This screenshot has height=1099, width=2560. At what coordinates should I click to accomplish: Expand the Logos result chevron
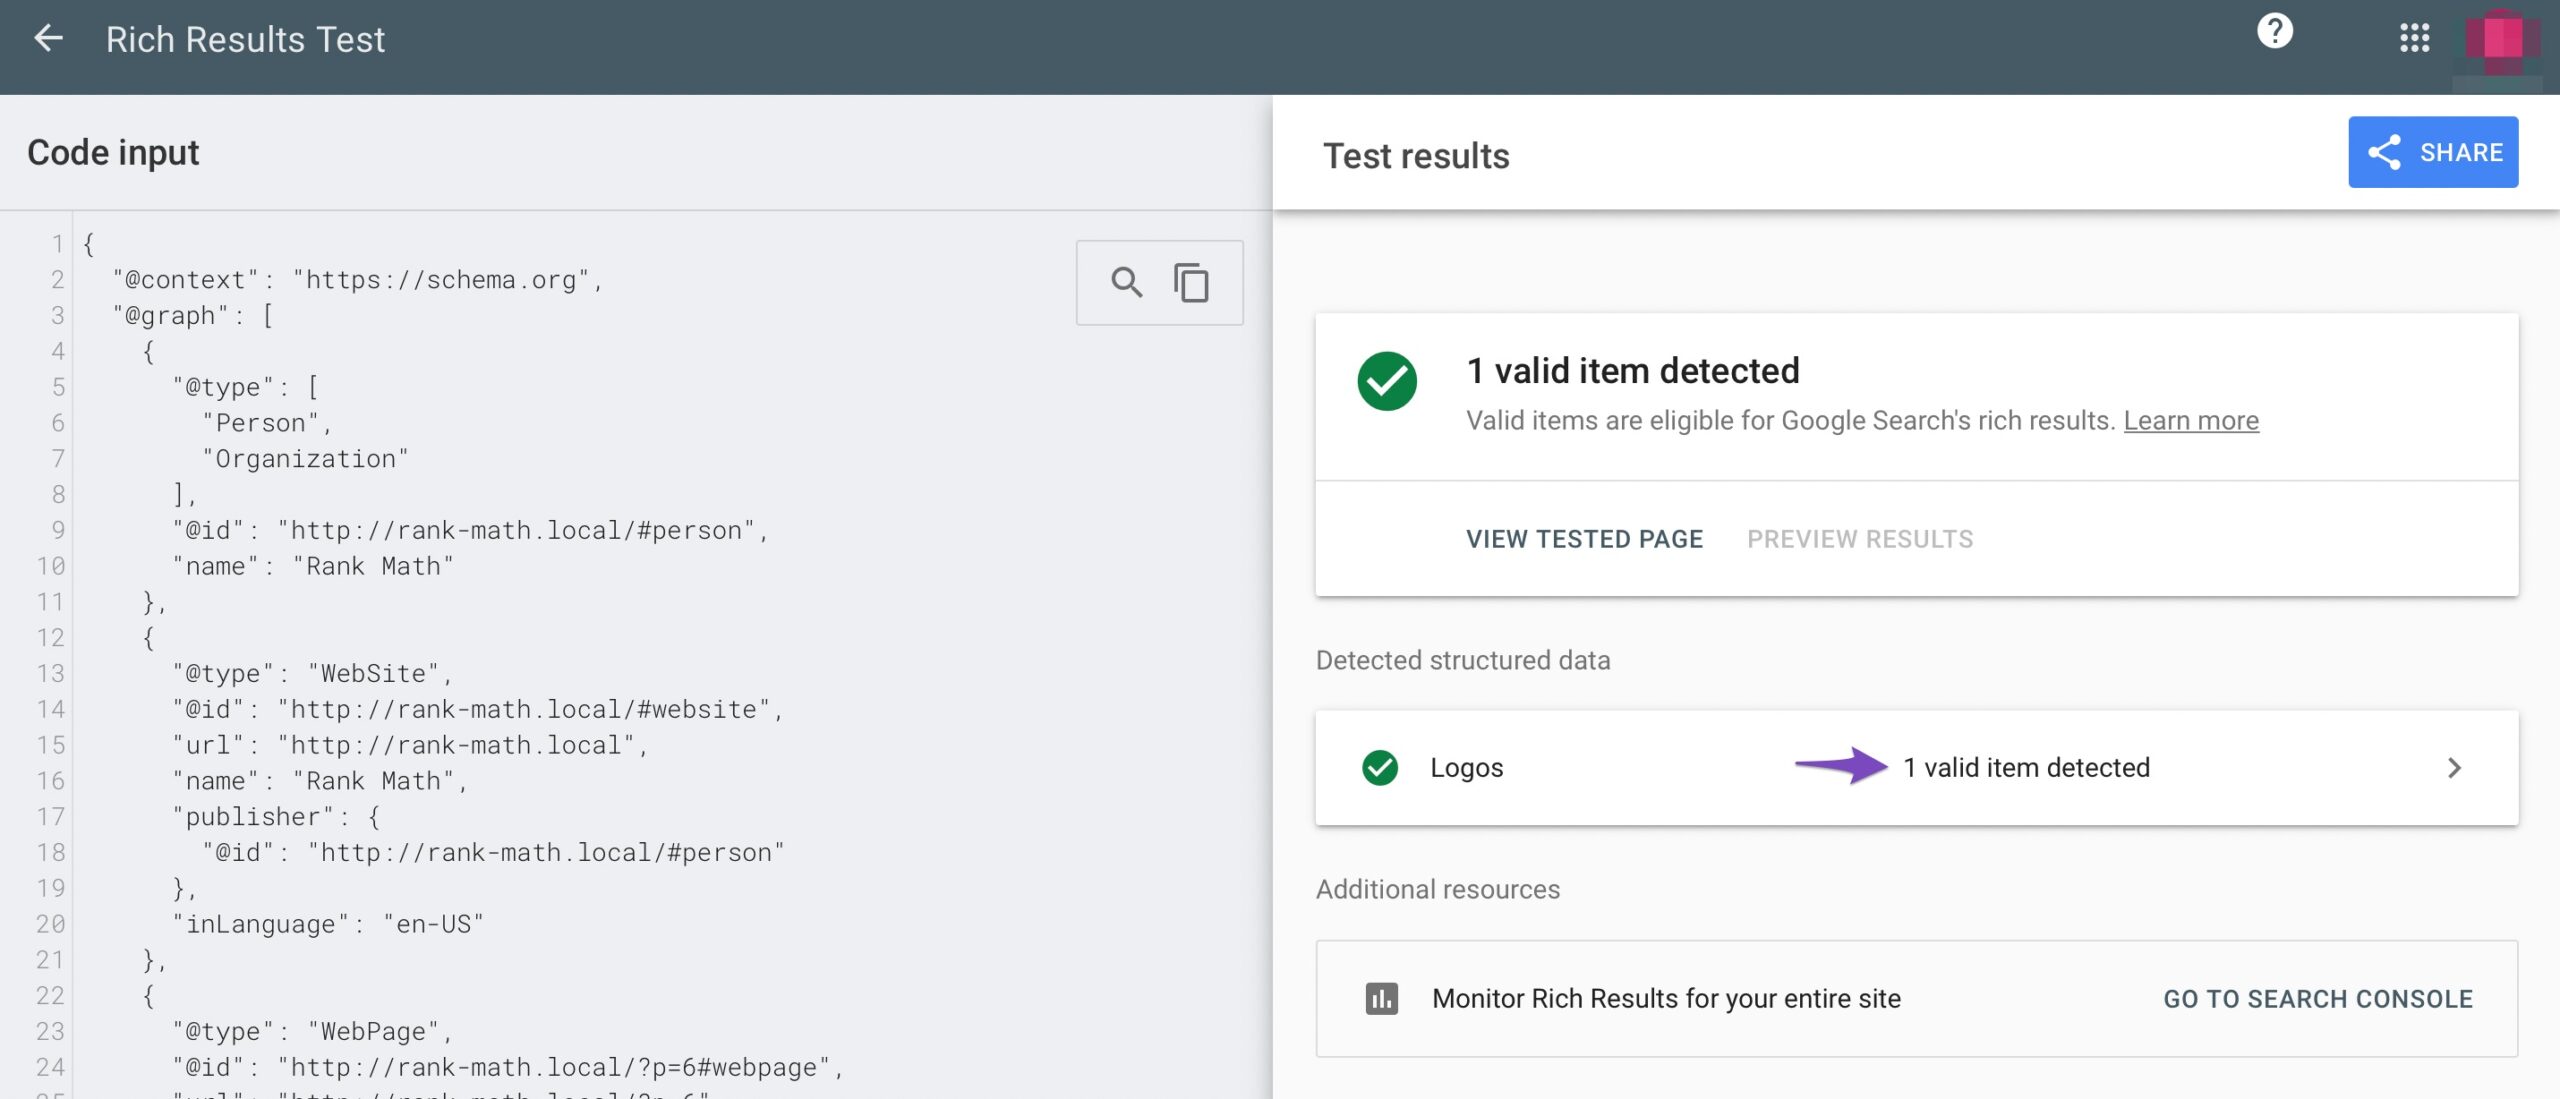coord(2455,767)
